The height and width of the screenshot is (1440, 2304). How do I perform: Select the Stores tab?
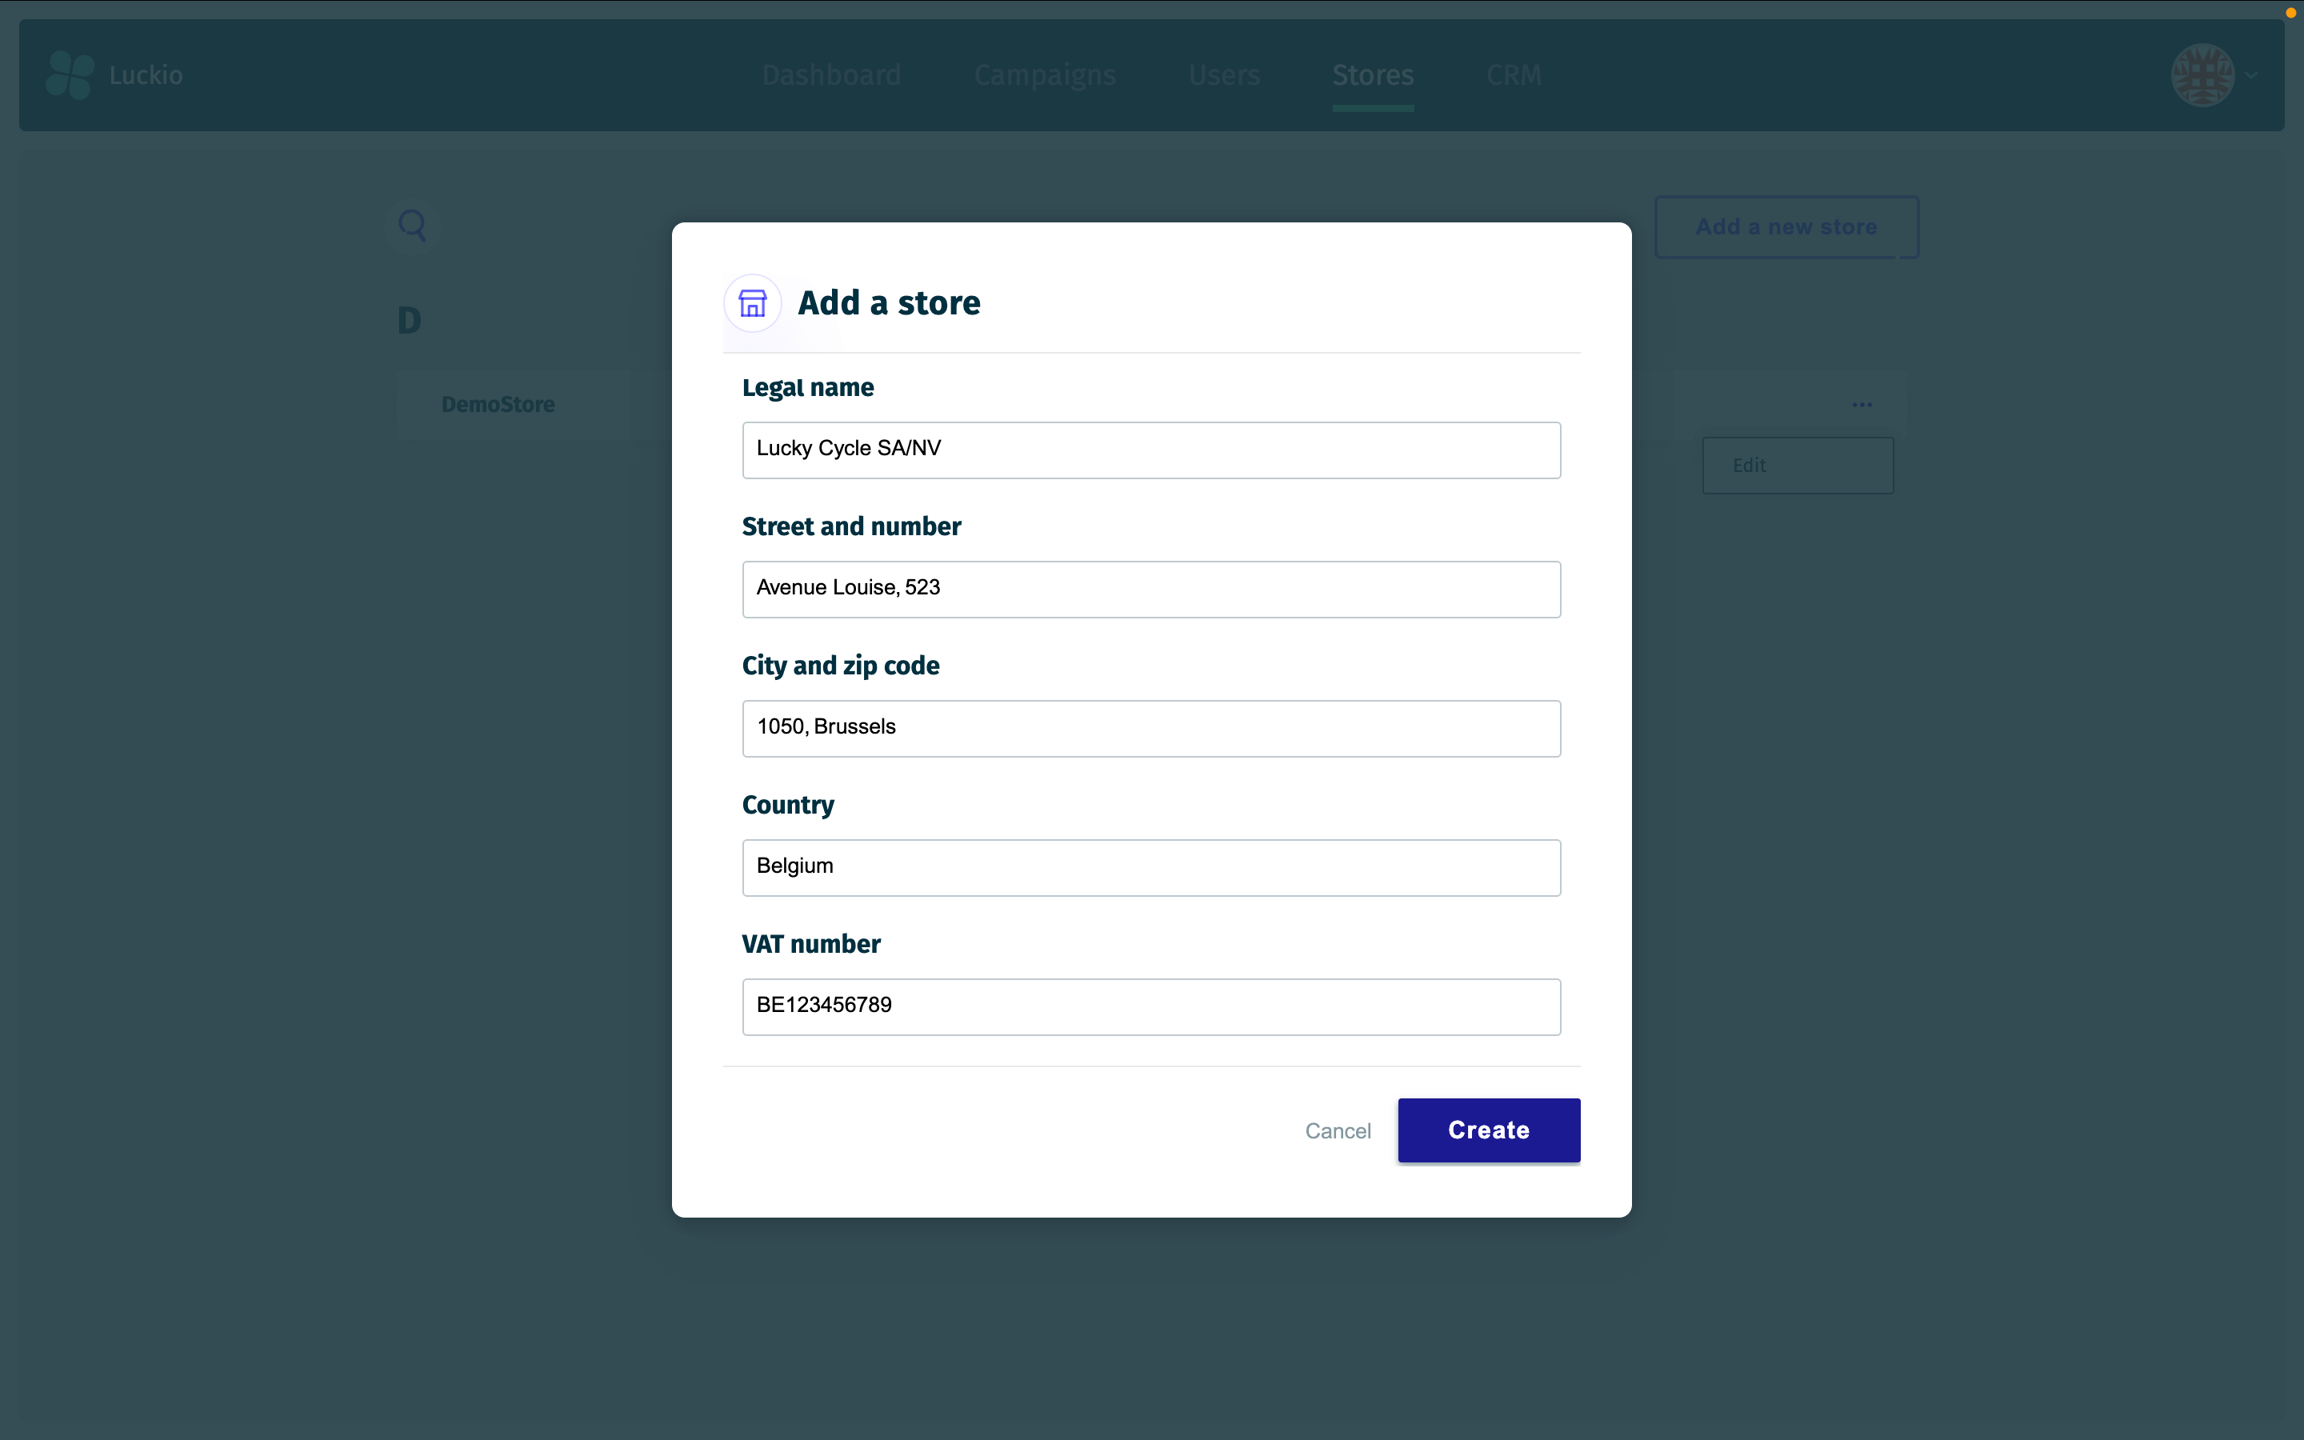click(1372, 75)
